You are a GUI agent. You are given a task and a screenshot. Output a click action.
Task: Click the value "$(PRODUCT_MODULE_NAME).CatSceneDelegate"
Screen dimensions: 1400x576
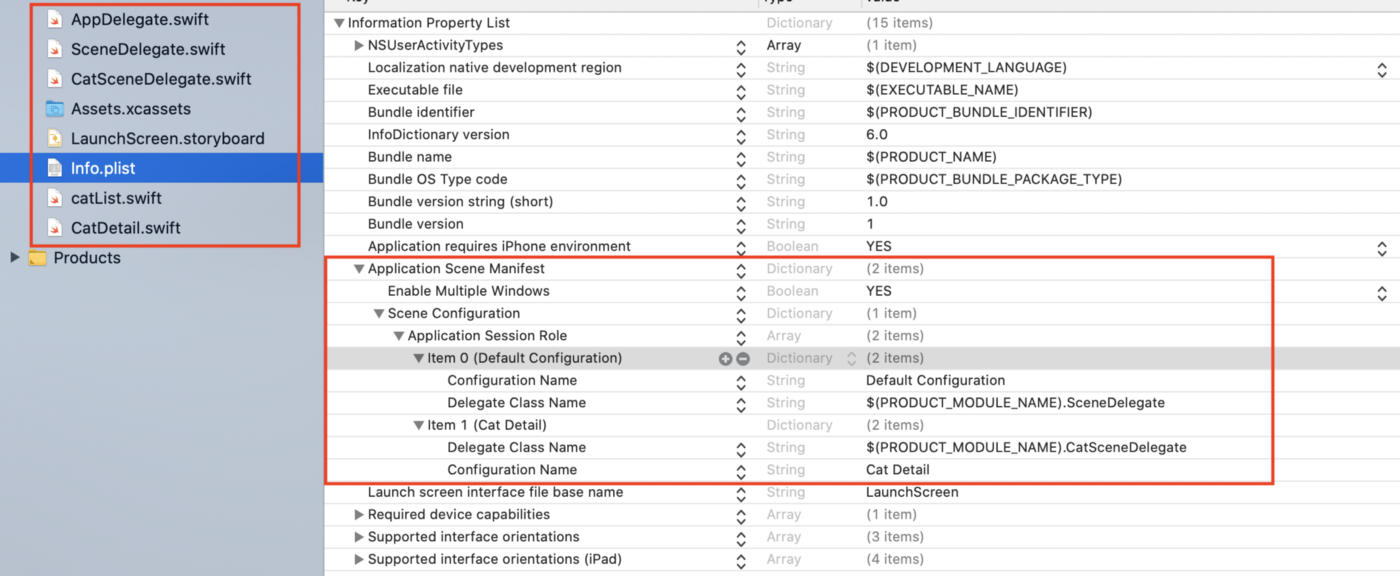pos(1026,447)
